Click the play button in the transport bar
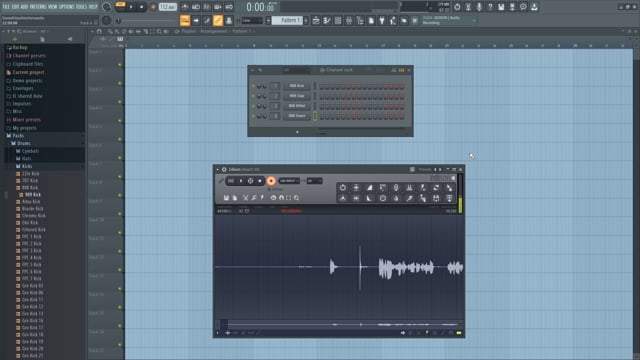 [x=131, y=7]
